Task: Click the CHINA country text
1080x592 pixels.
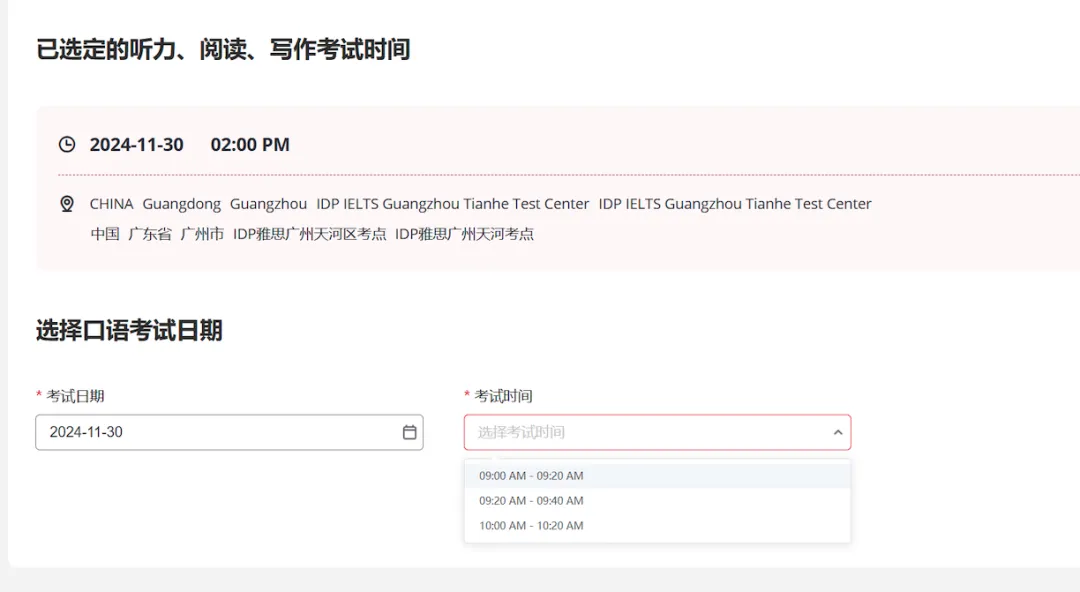Action: click(112, 204)
